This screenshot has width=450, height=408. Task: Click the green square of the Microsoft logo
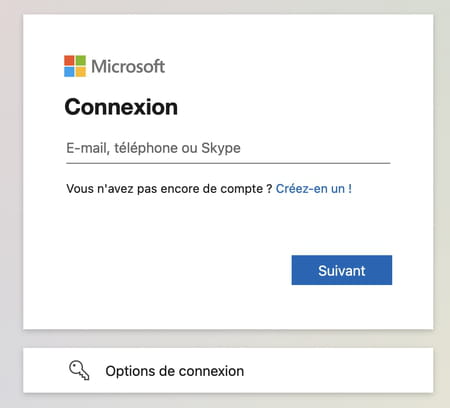pyautogui.click(x=81, y=60)
